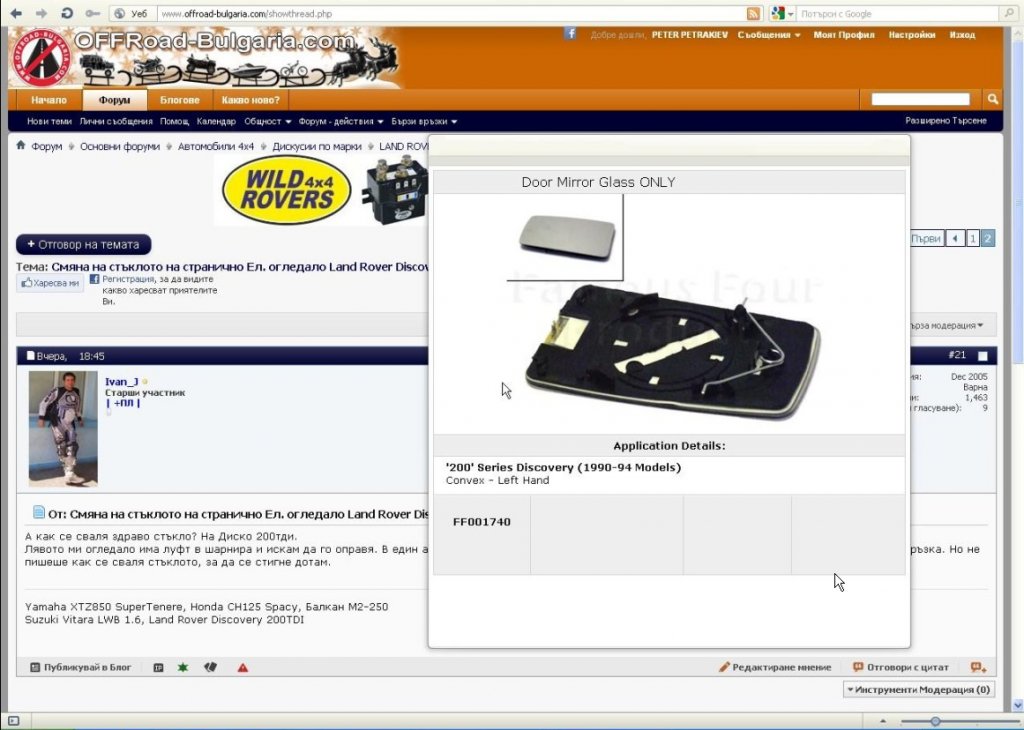The image size is (1024, 730).
Task: Click the OFFRoad-Bulgaria round logo
Action: point(40,57)
